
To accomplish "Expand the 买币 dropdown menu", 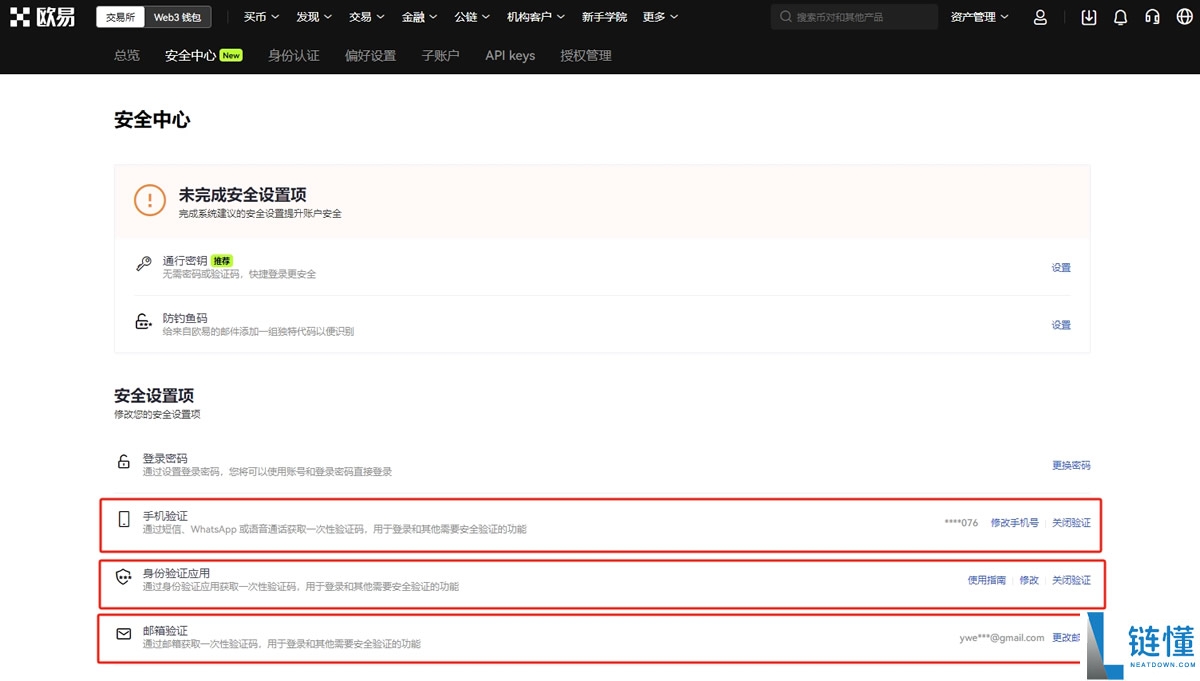I will pos(260,16).
